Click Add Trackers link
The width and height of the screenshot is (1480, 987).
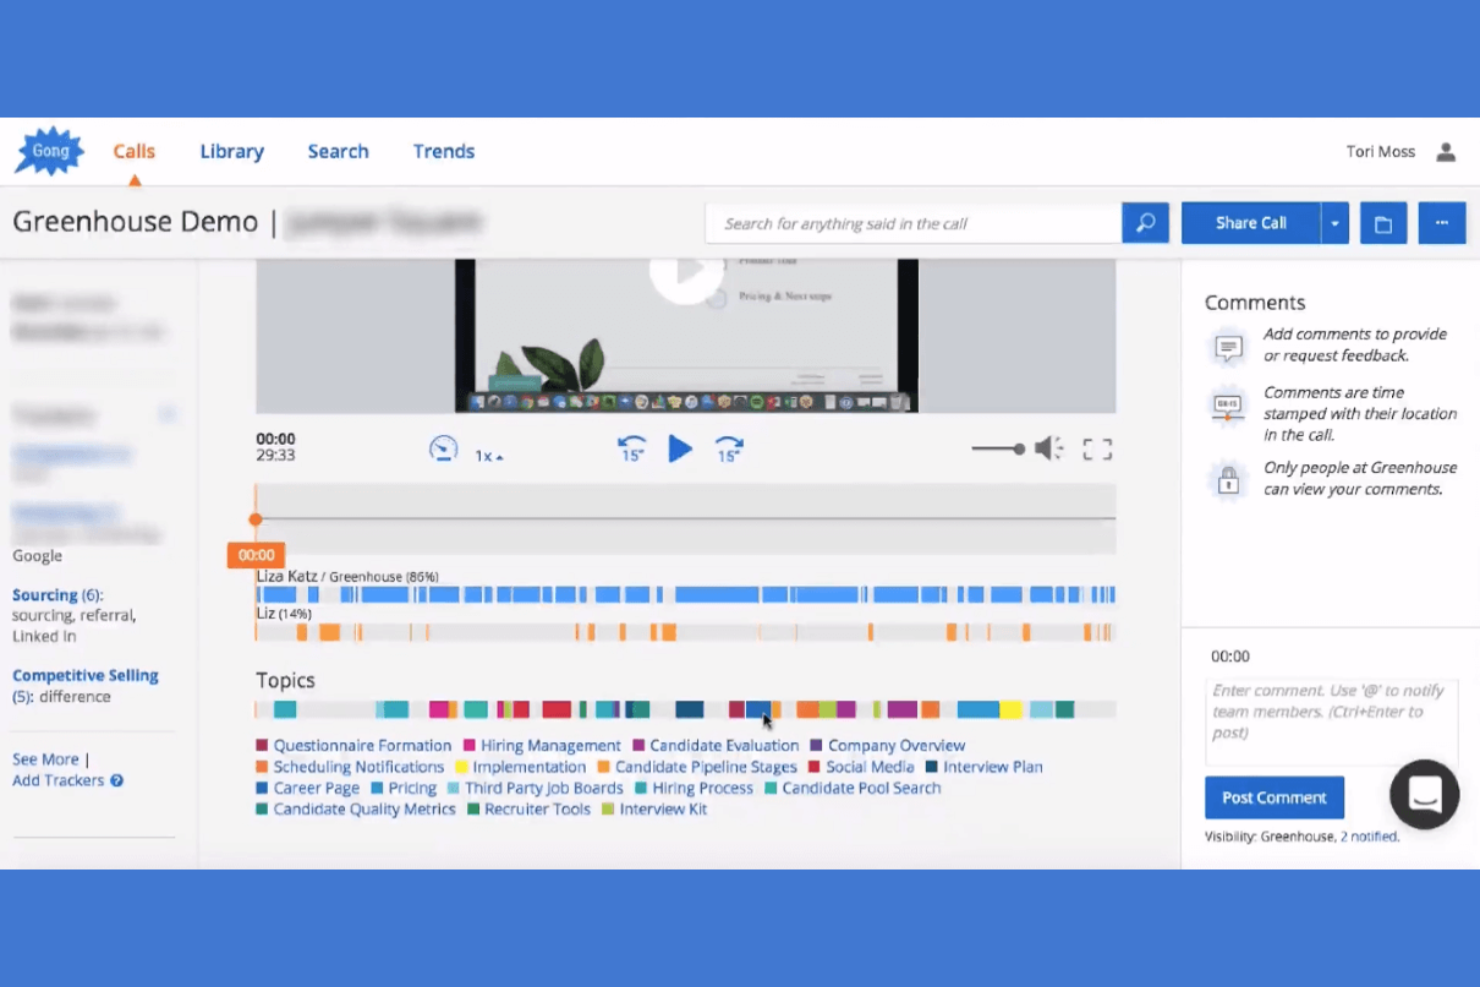58,781
